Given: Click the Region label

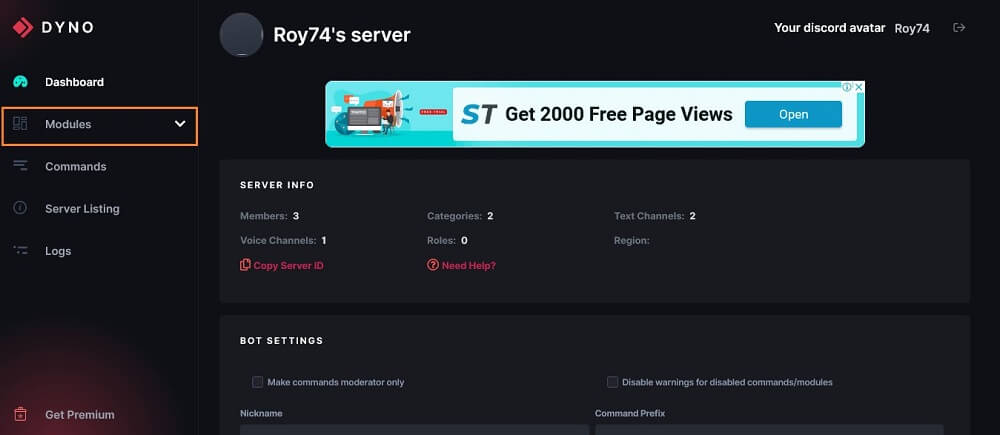Looking at the screenshot, I should [631, 240].
